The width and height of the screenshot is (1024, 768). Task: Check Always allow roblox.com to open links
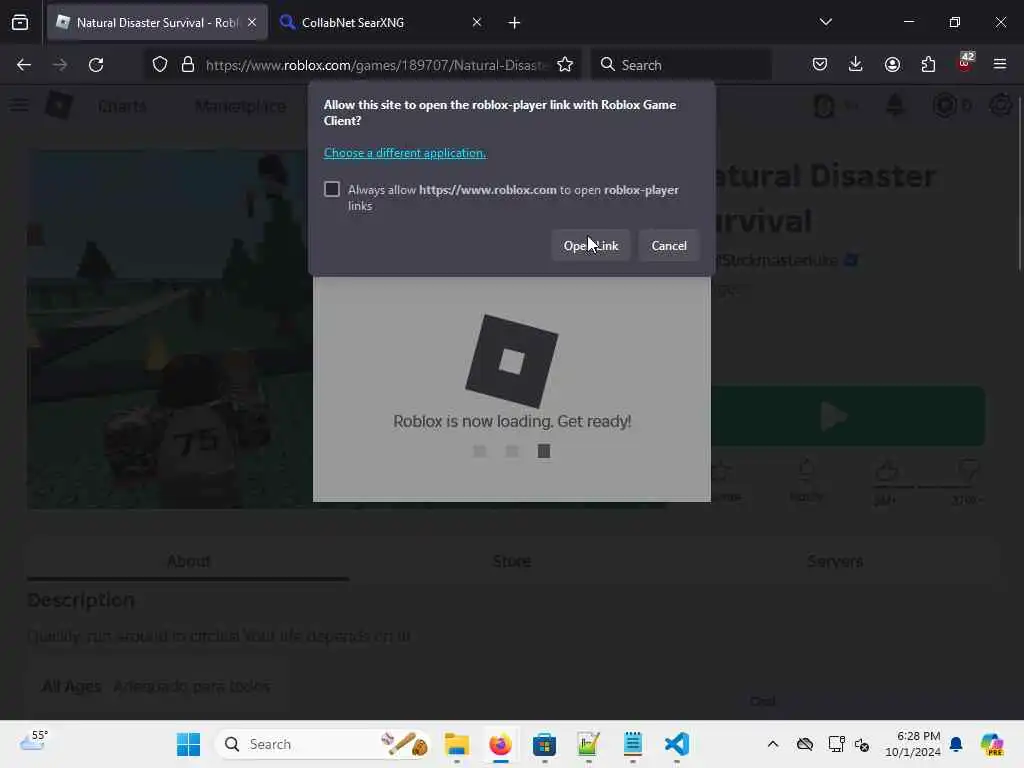pos(332,189)
